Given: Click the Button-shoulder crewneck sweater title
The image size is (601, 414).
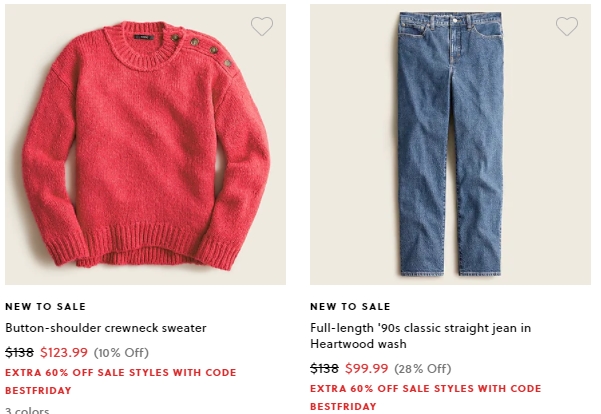Looking at the screenshot, I should [x=106, y=328].
